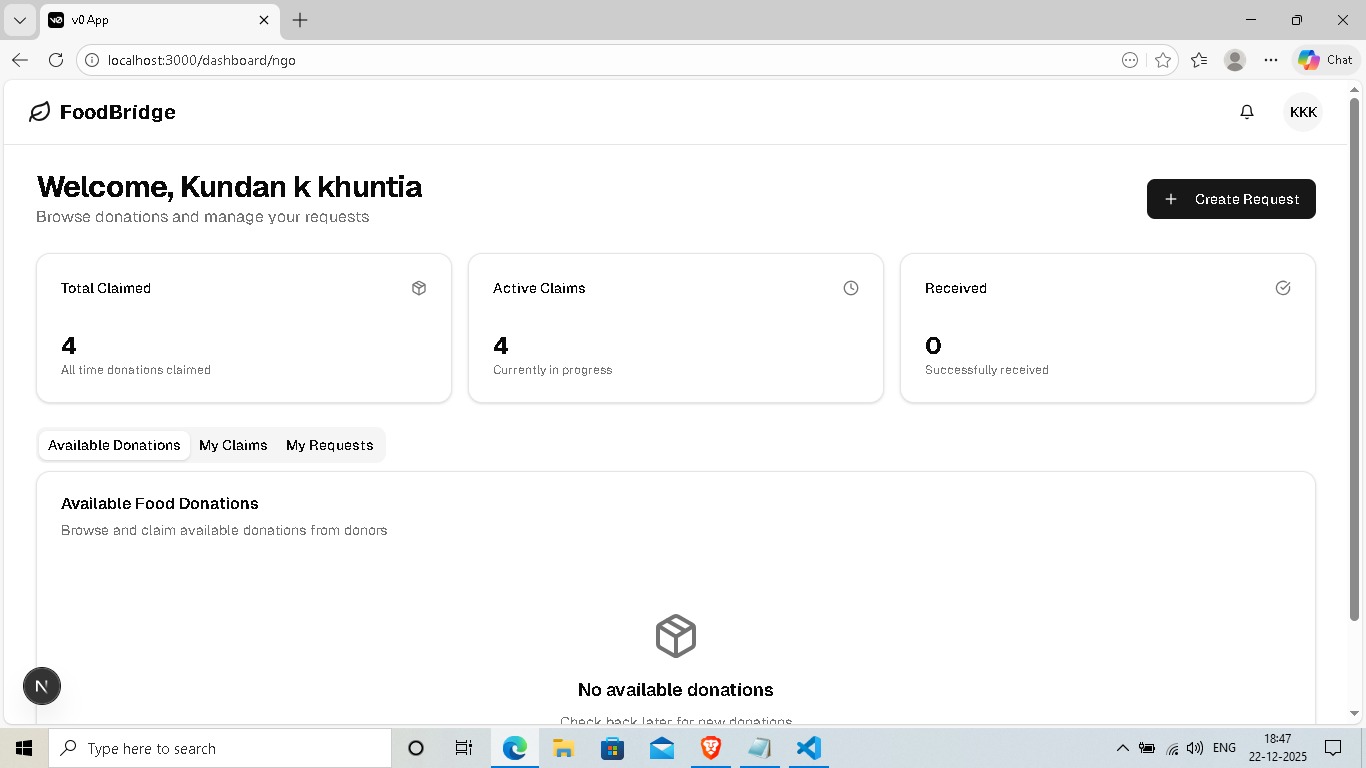Image resolution: width=1366 pixels, height=768 pixels.
Task: Click the Create Request button
Action: pyautogui.click(x=1231, y=199)
